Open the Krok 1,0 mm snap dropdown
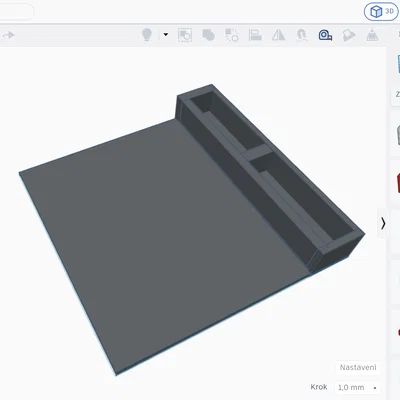 click(x=357, y=387)
